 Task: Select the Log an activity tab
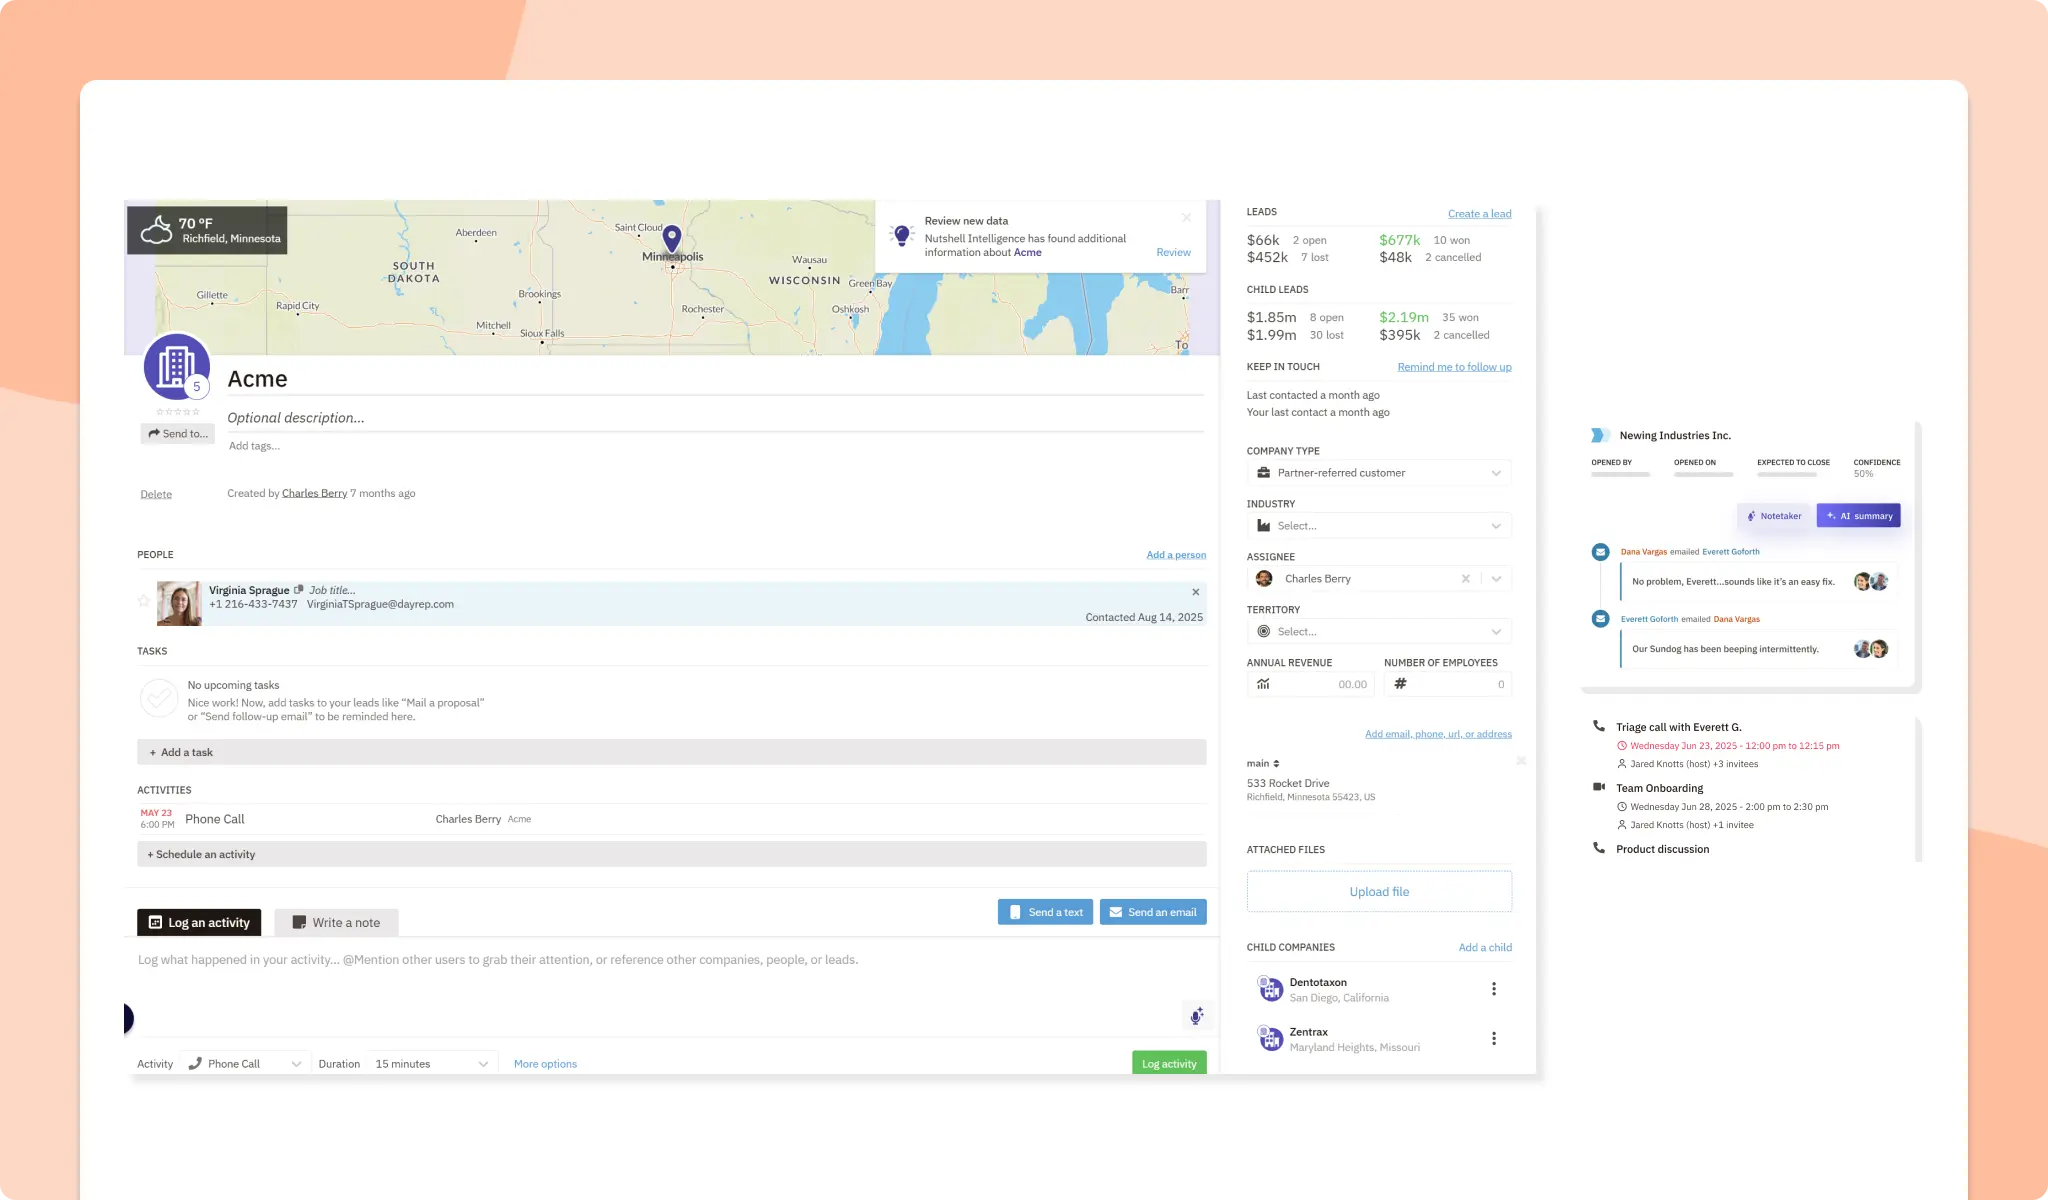[199, 923]
